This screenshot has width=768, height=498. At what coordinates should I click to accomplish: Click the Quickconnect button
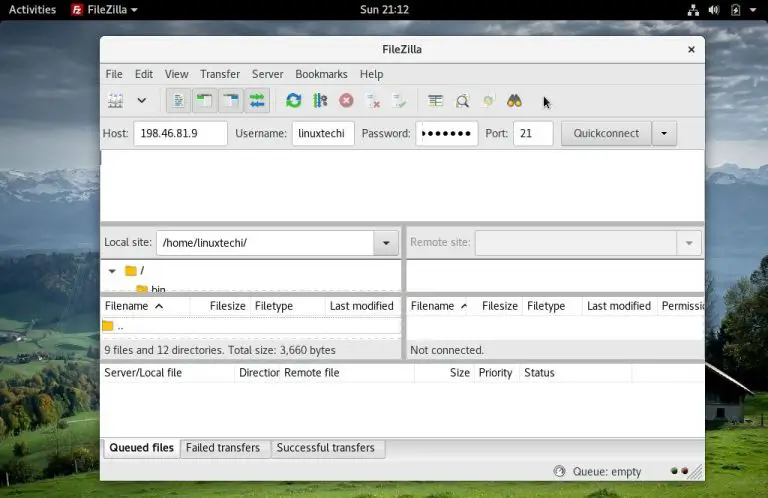(x=606, y=133)
